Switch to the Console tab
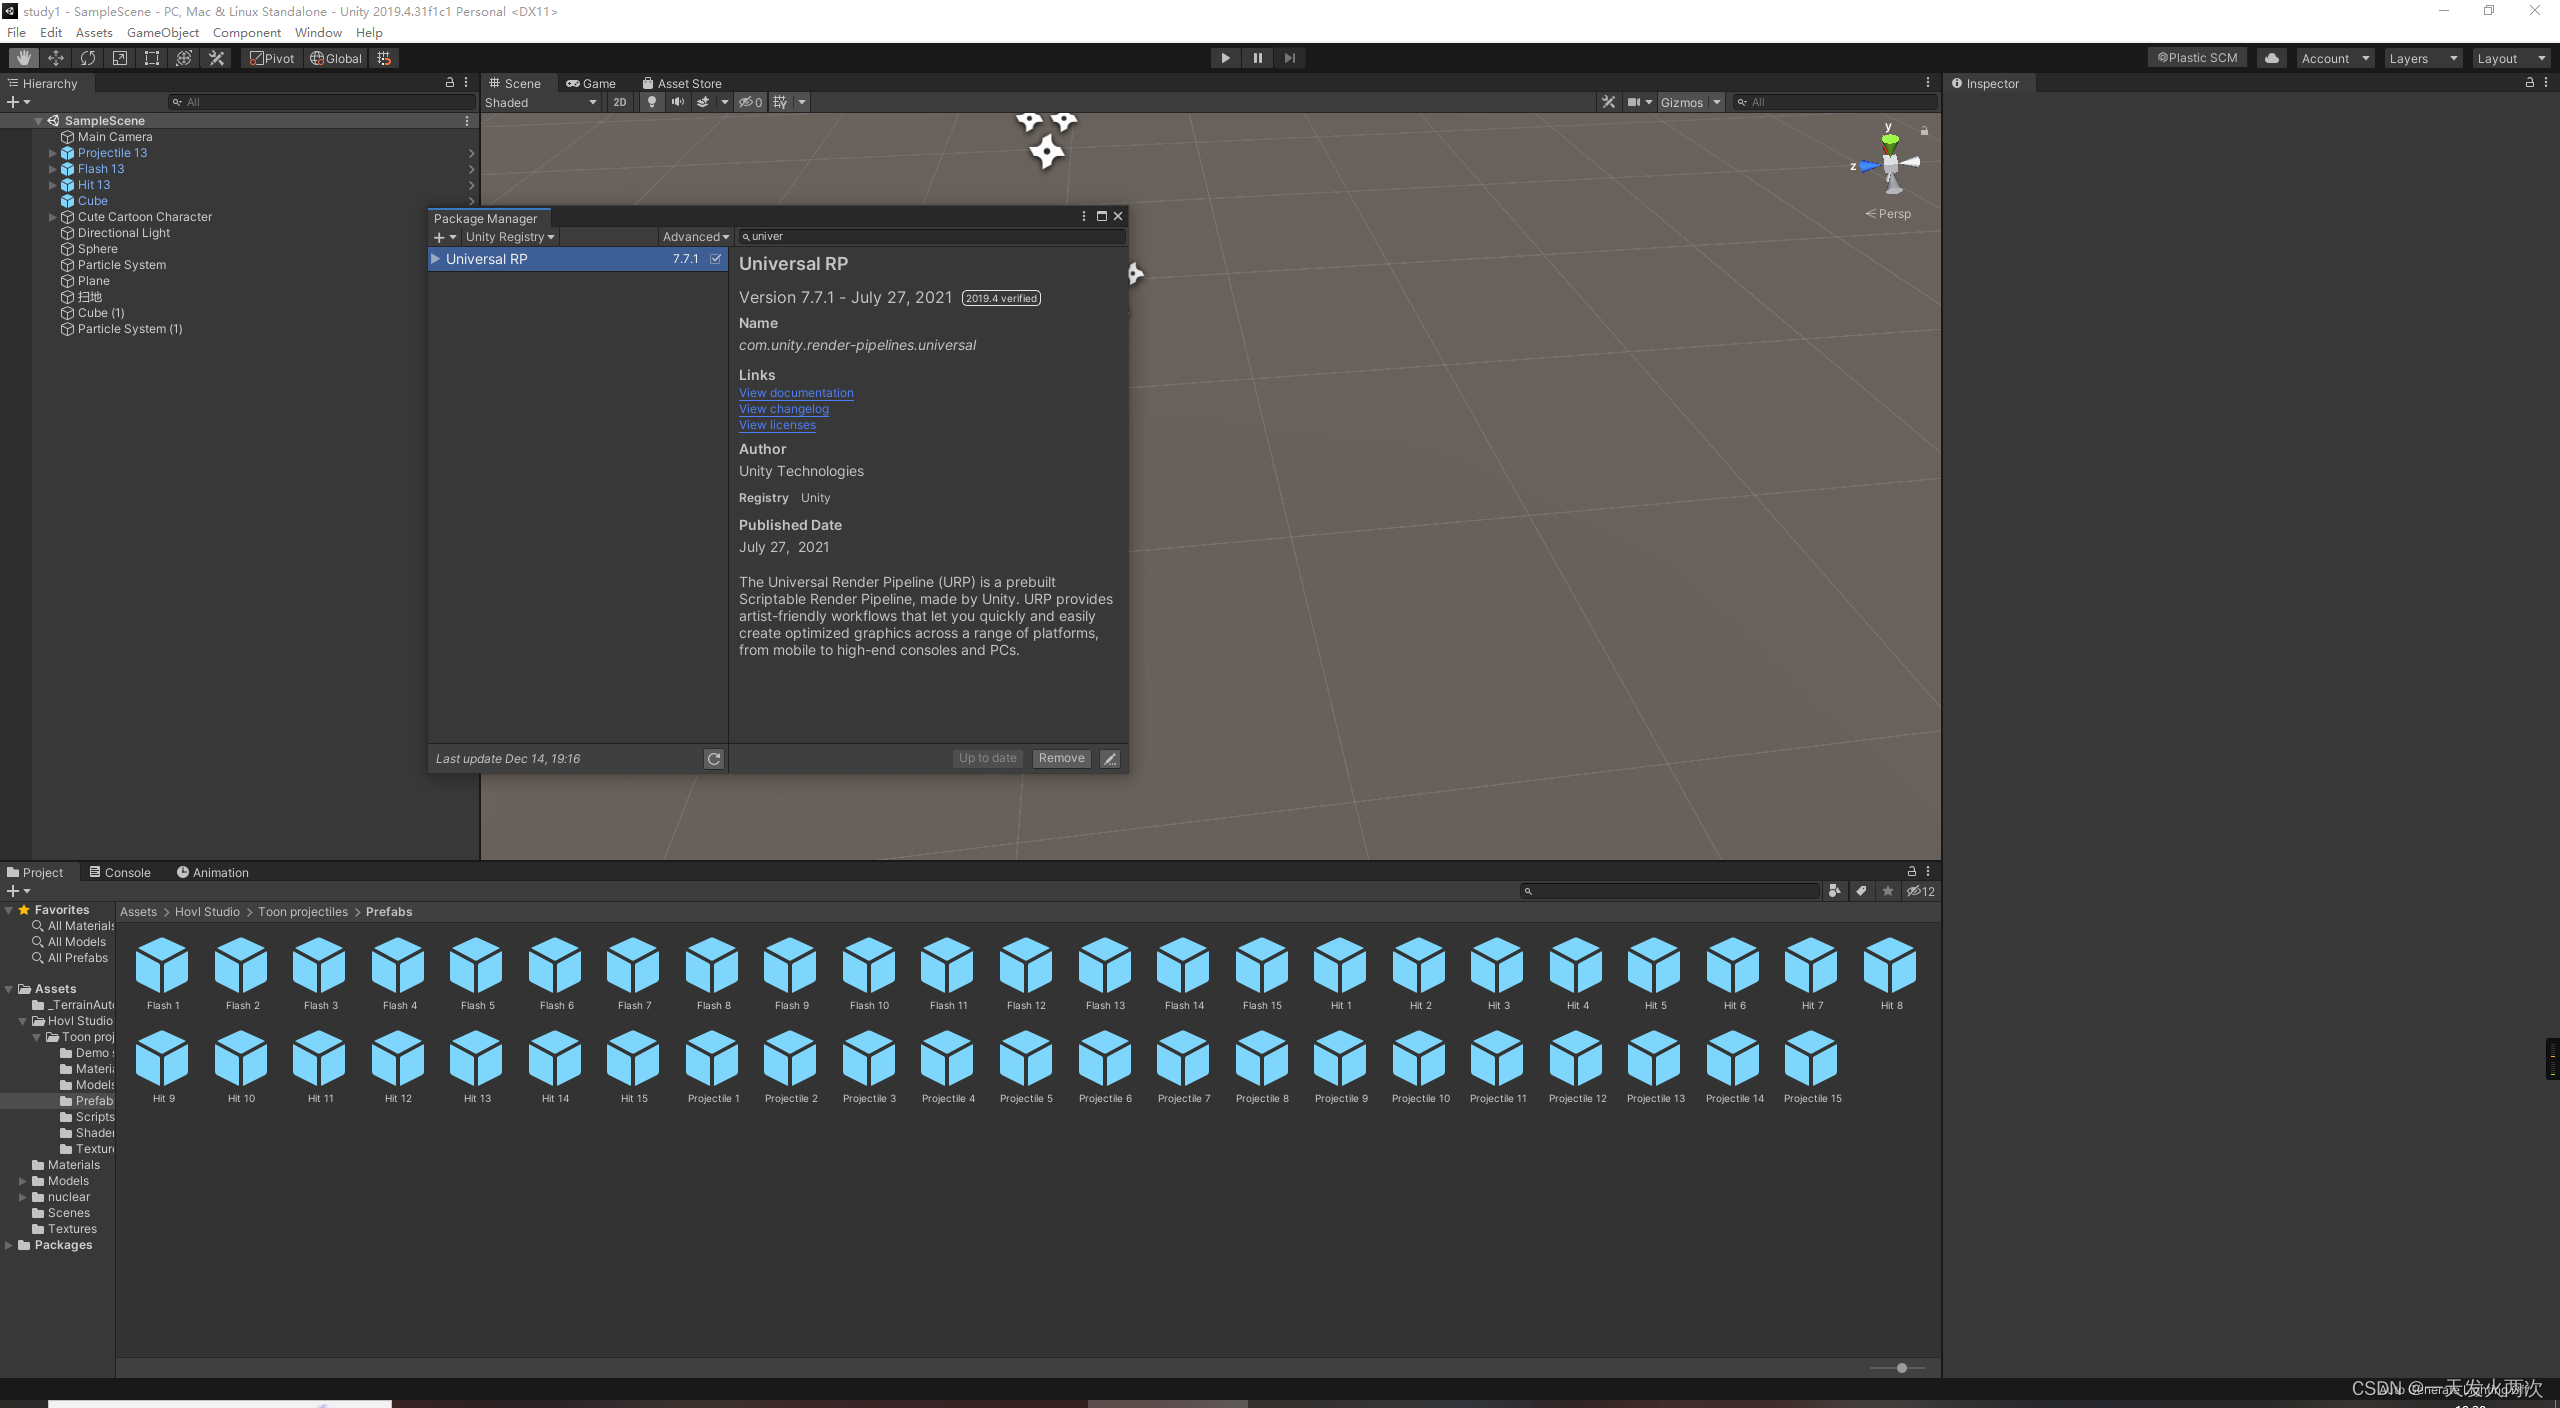Image resolution: width=2560 pixels, height=1408 pixels. coord(119,872)
